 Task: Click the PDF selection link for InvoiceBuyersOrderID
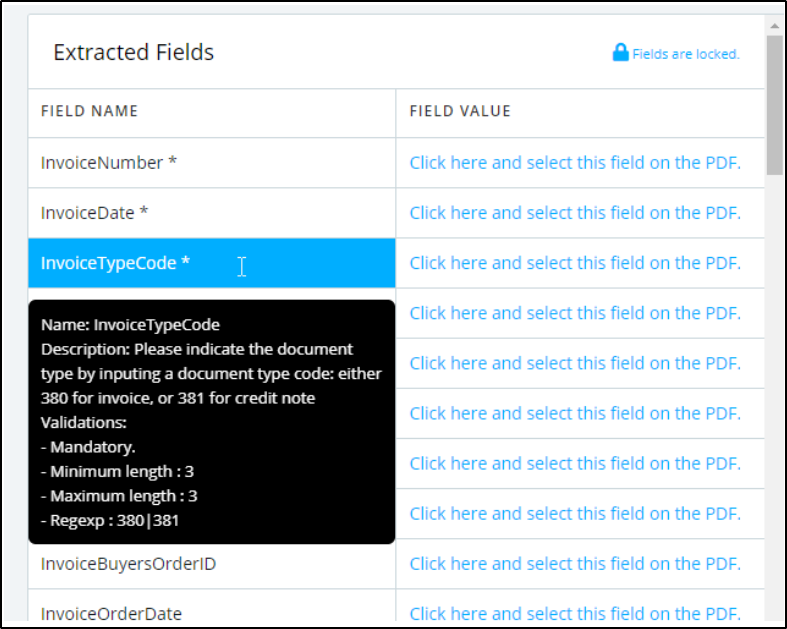tap(575, 564)
